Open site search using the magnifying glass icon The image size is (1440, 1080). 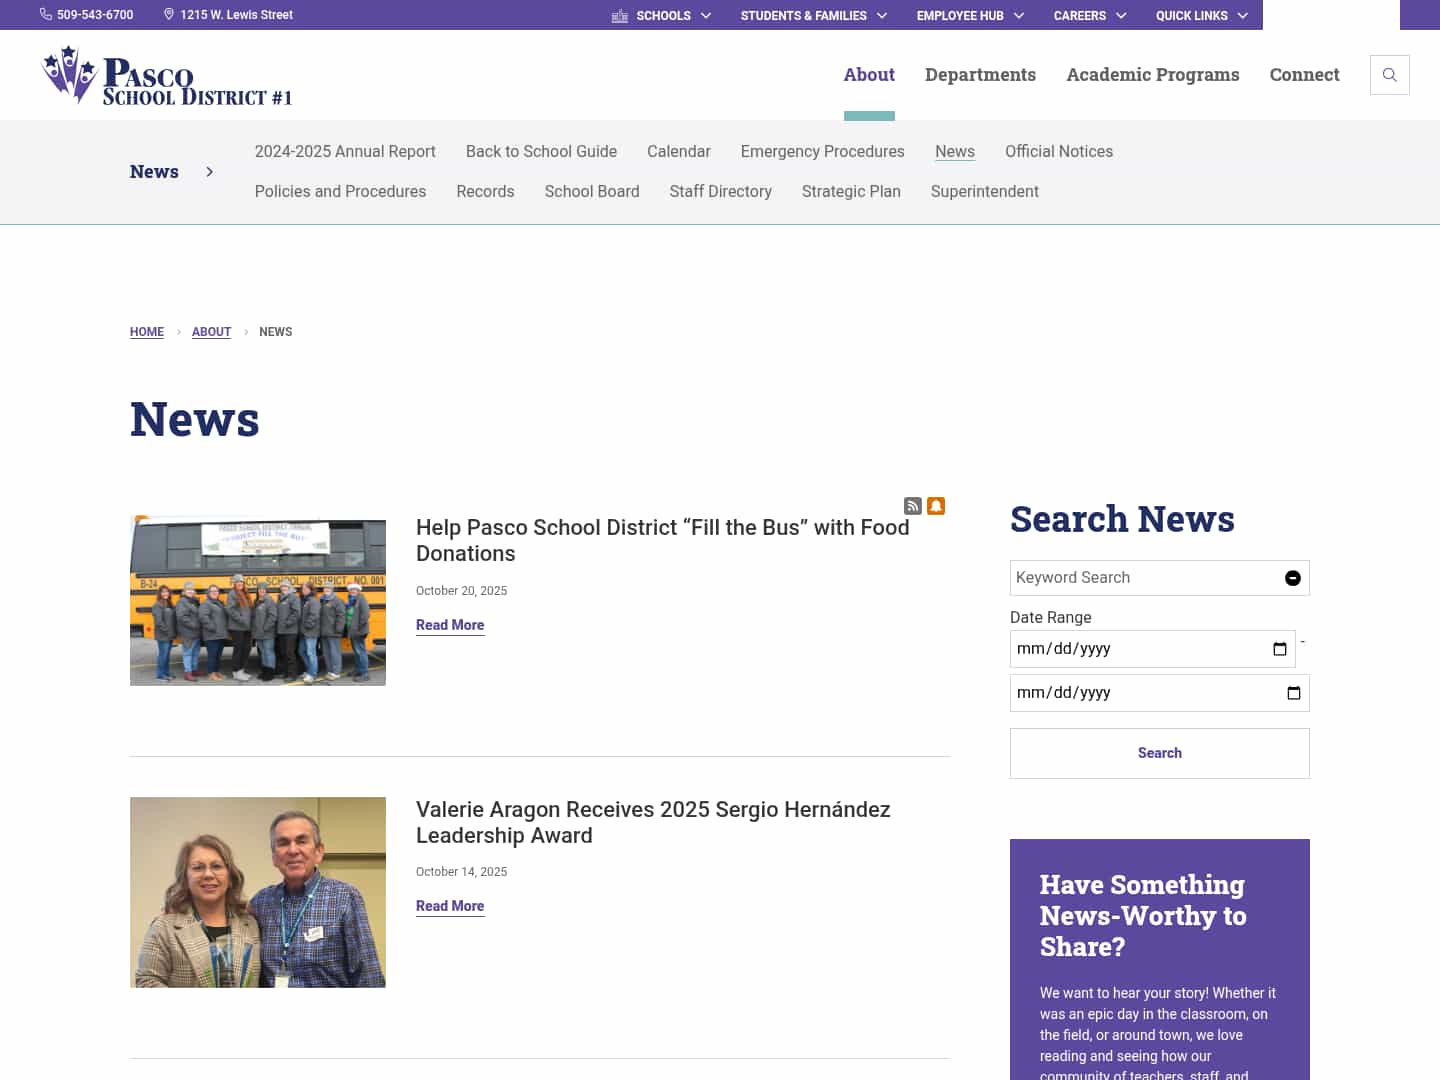[1389, 74]
